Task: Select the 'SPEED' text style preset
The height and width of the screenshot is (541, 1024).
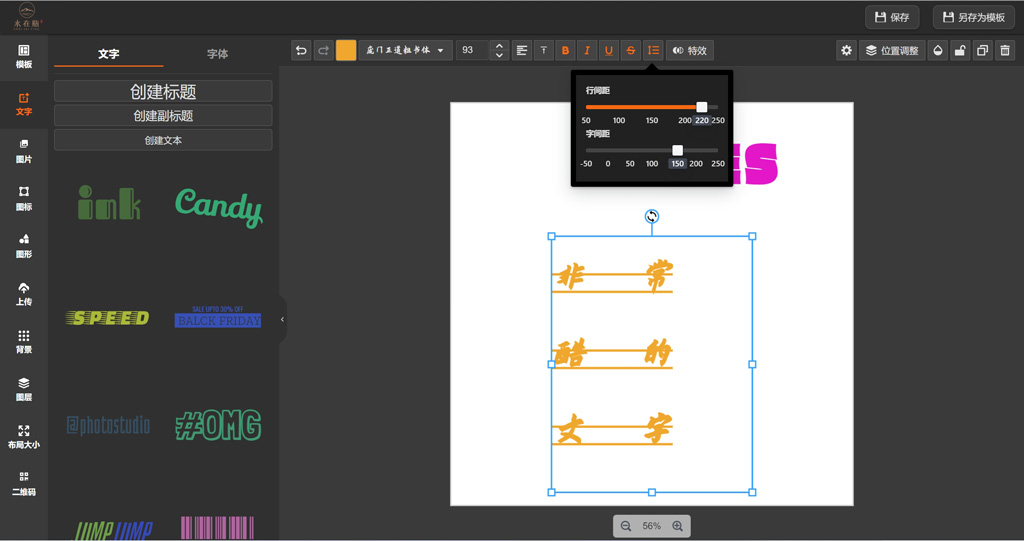Action: pyautogui.click(x=108, y=318)
